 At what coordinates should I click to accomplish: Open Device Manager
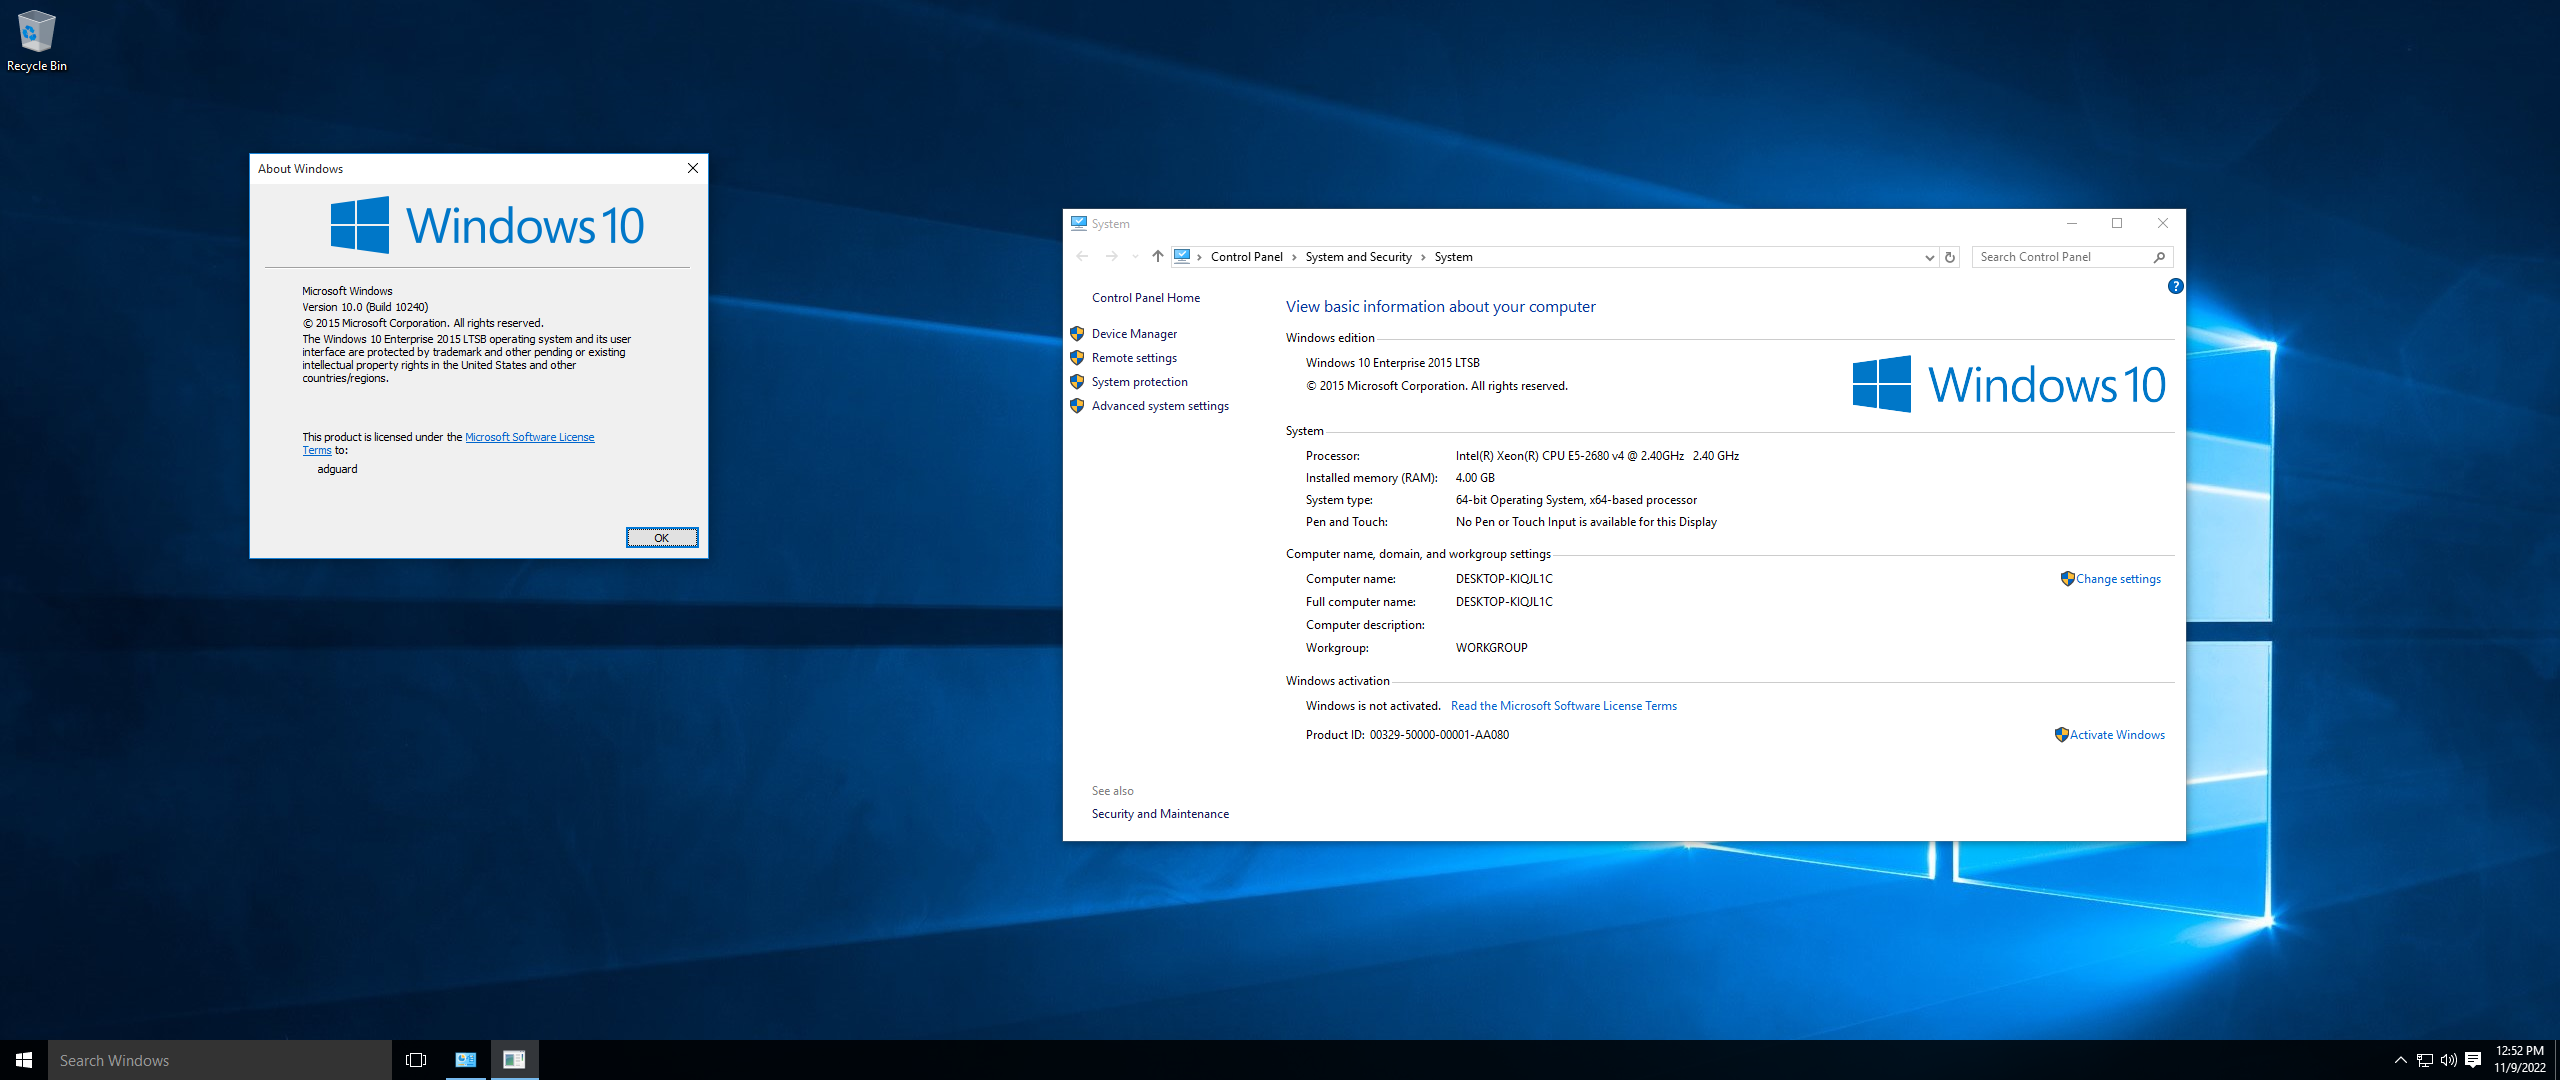pos(1134,334)
